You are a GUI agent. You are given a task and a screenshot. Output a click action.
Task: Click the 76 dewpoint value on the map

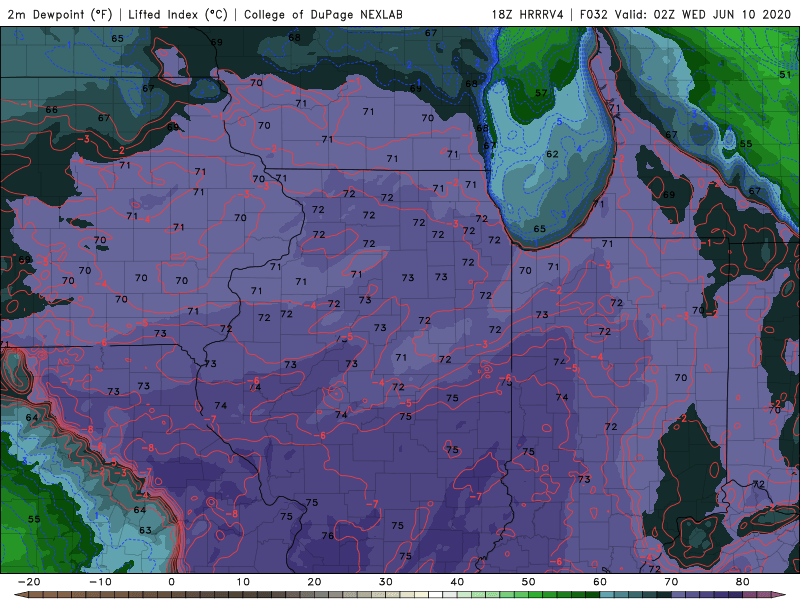(x=328, y=536)
